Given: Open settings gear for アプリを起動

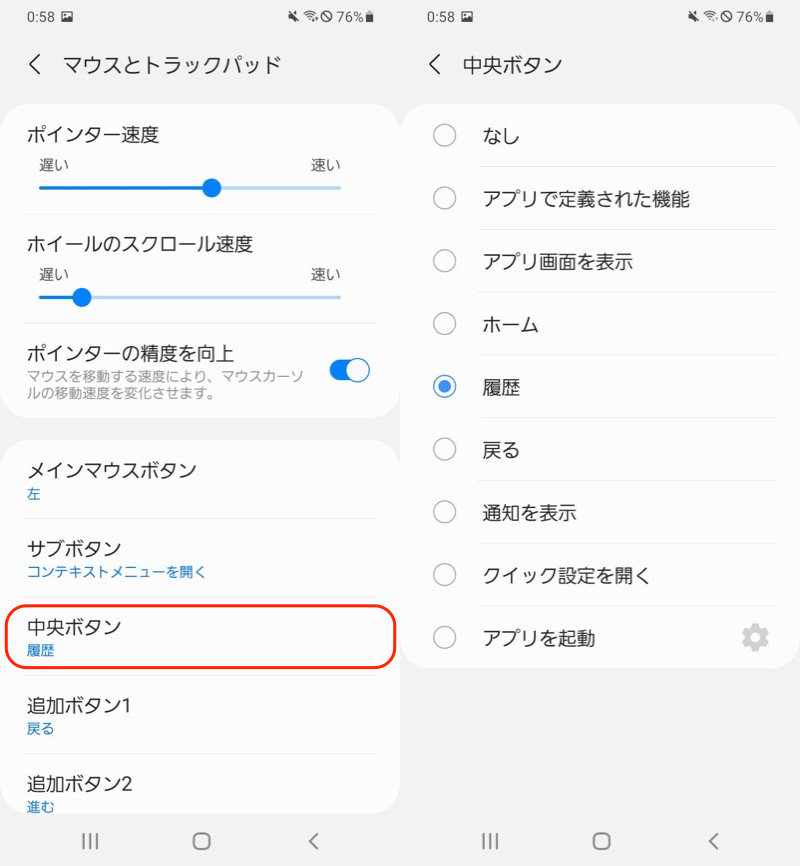Looking at the screenshot, I should (x=755, y=638).
